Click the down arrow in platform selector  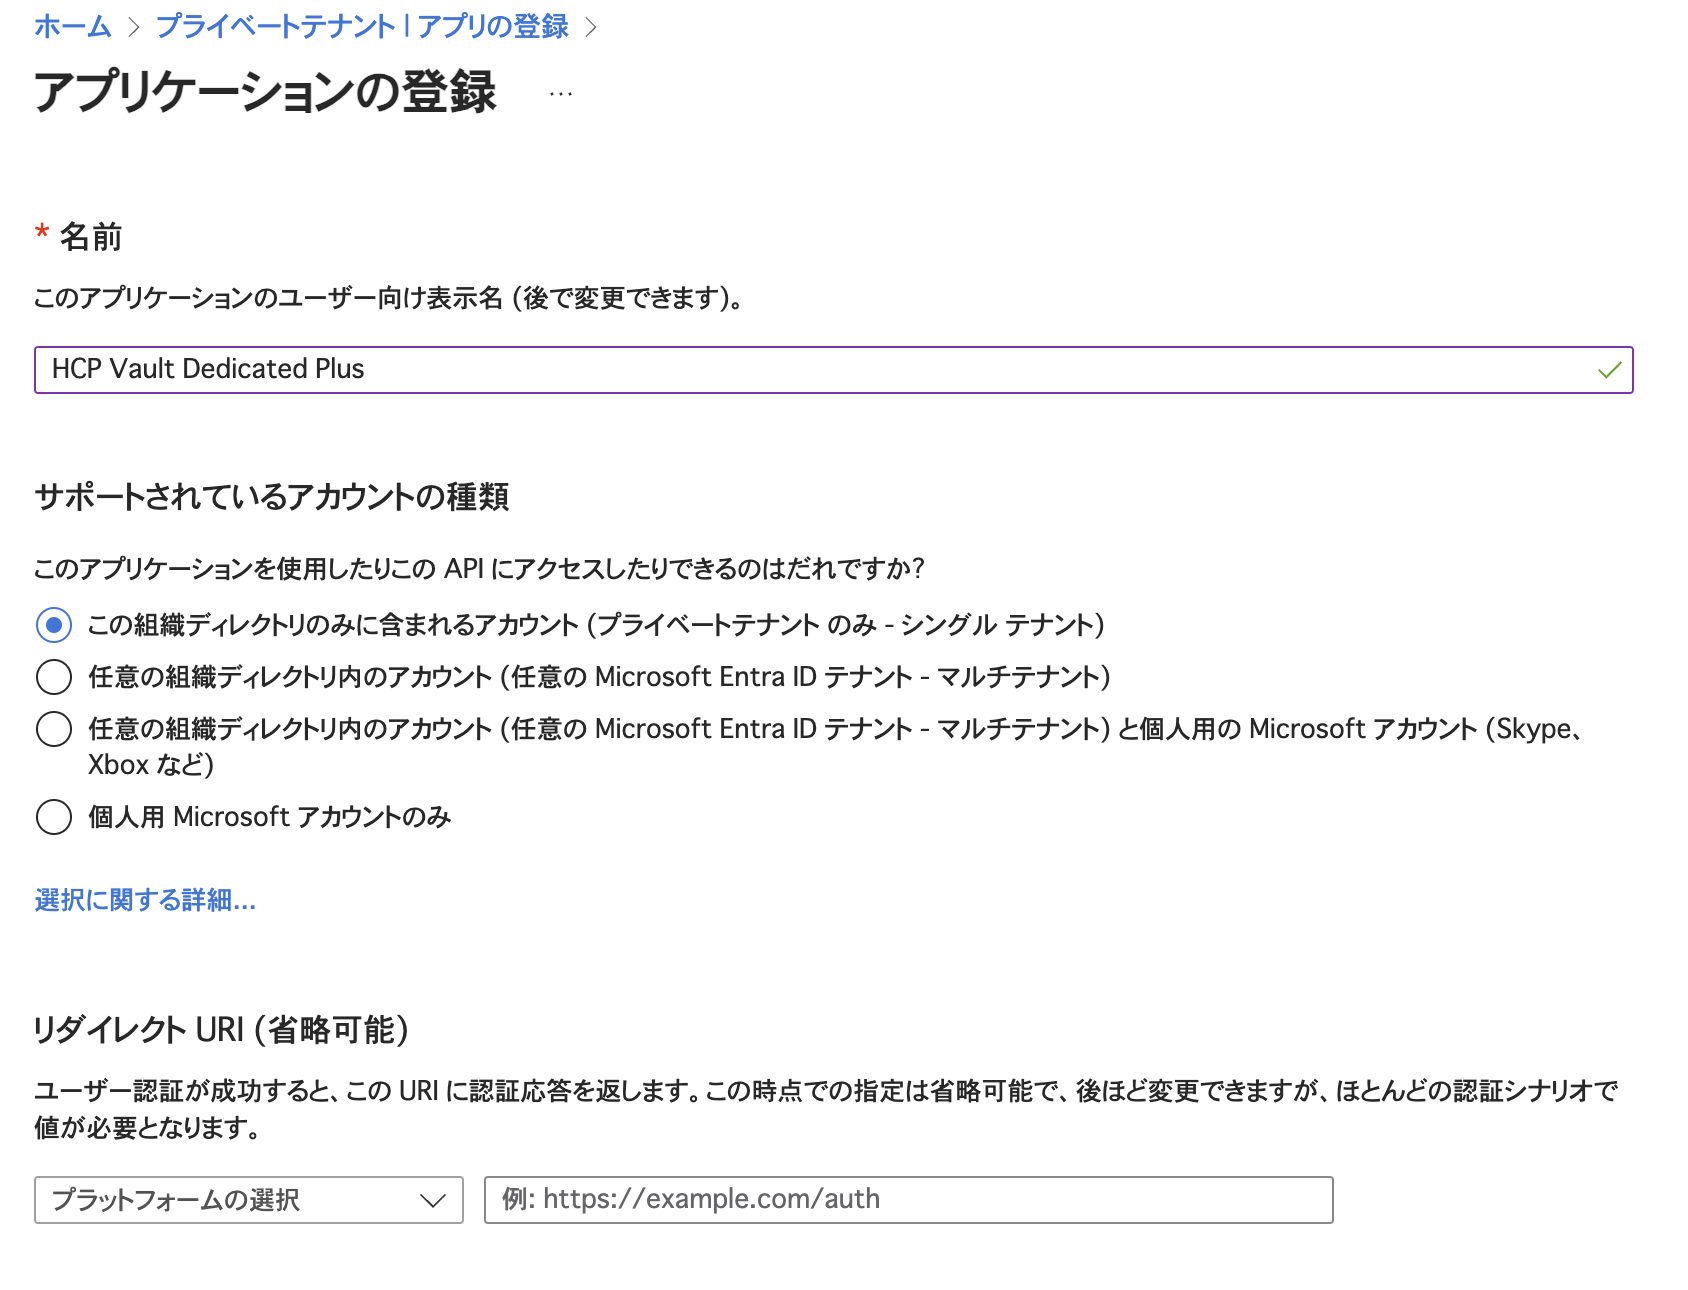(x=432, y=1200)
